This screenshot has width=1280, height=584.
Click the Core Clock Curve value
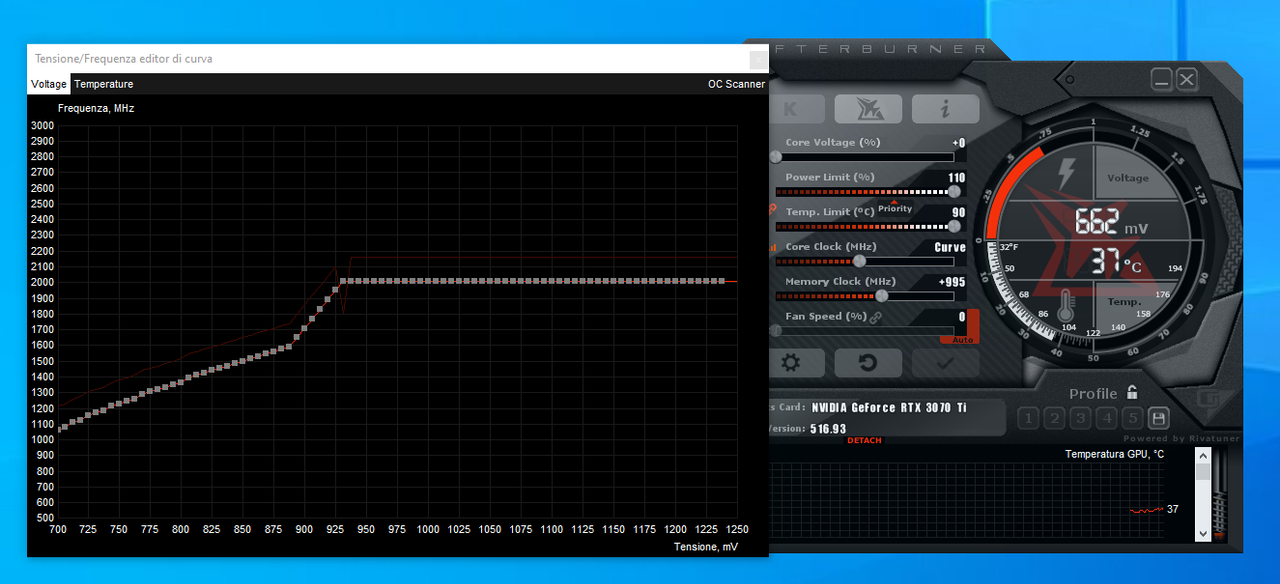pos(950,247)
